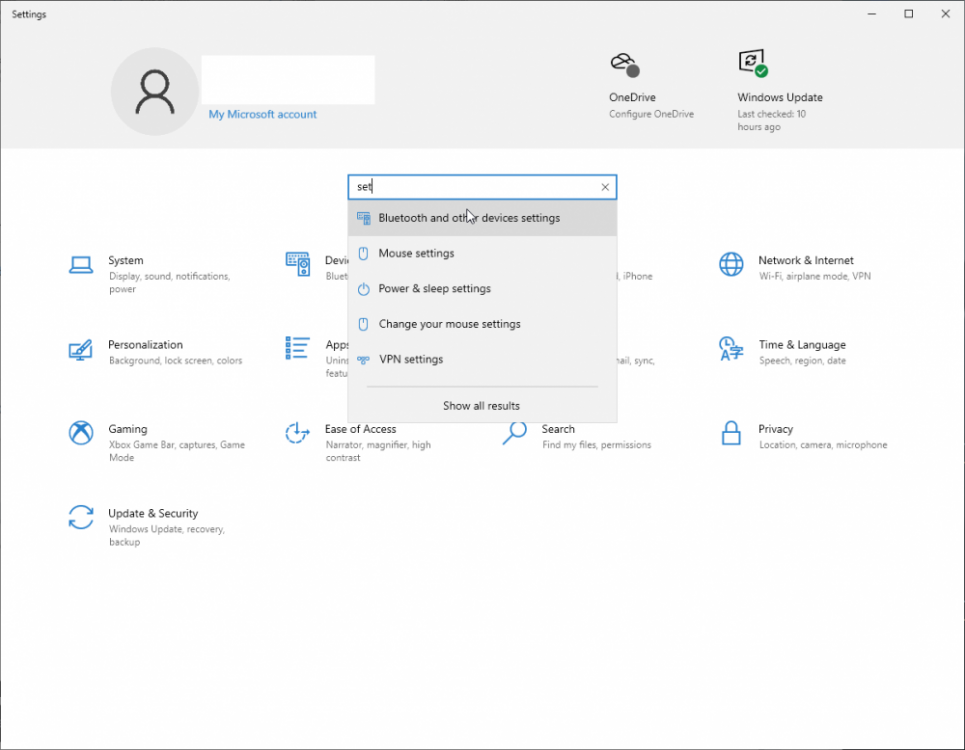Click Speech, region, date description
The height and width of the screenshot is (750, 965).
803,361
